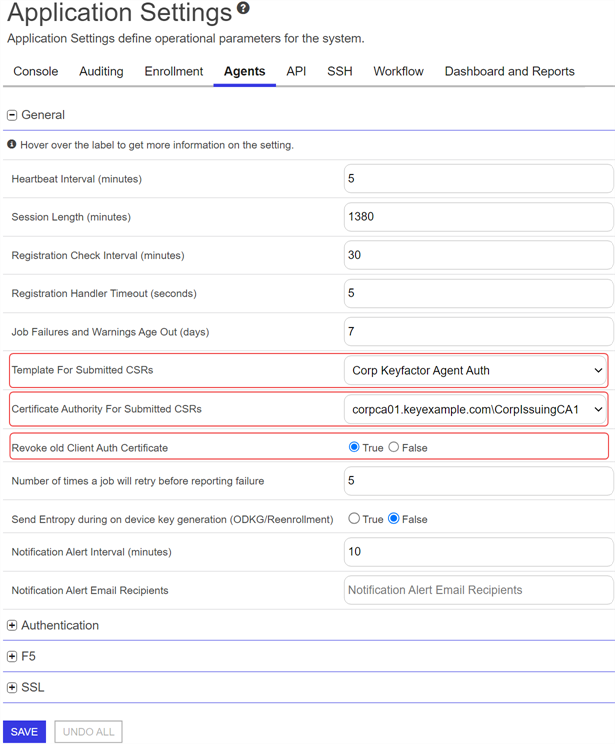The image size is (615, 744).
Task: Click the Heartbeat Interval input field
Action: (x=478, y=179)
